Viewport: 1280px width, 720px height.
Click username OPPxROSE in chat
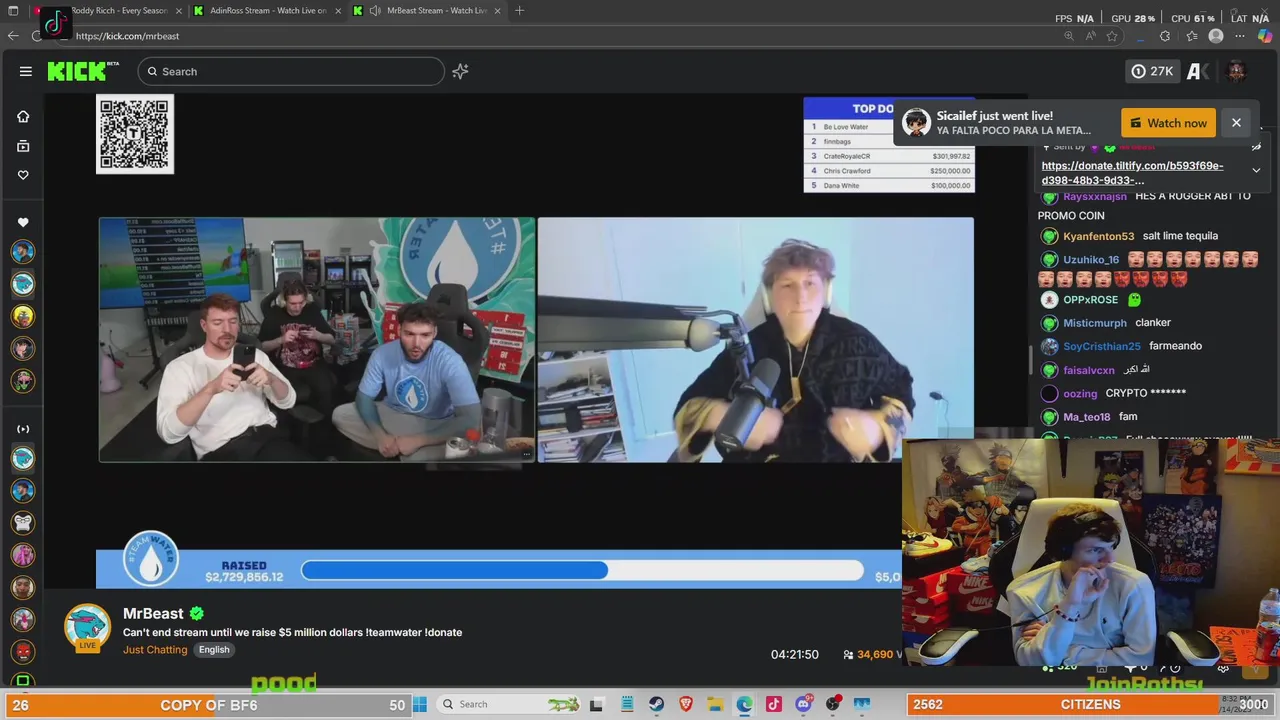[x=1090, y=300]
